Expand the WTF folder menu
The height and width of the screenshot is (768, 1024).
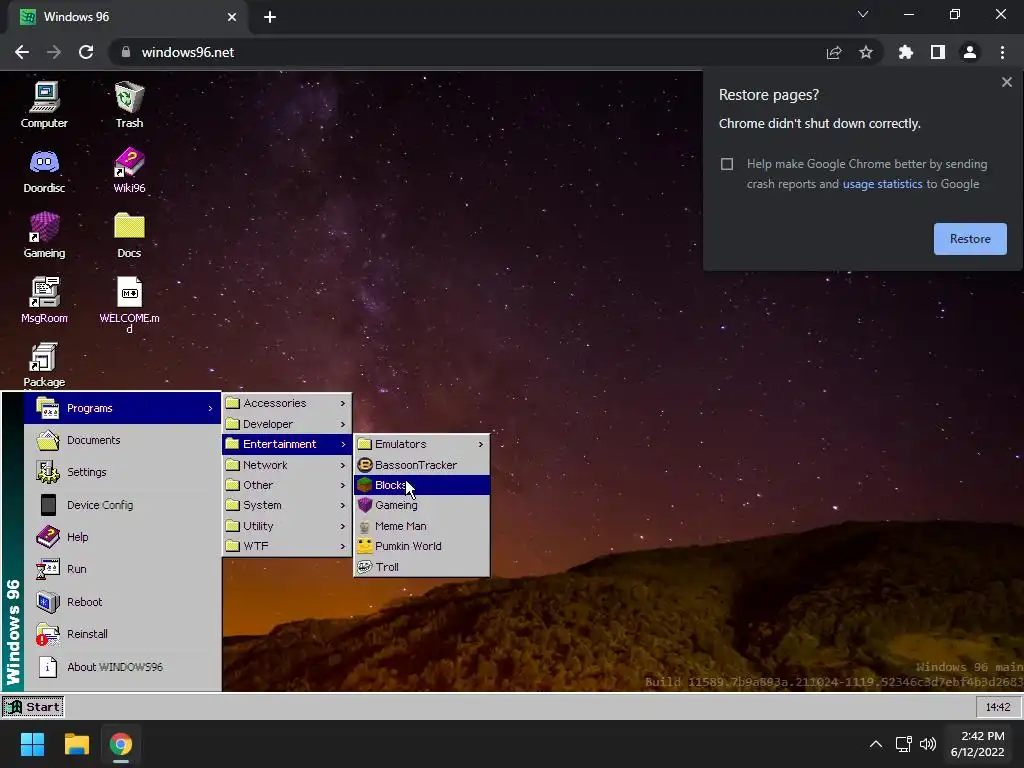(287, 547)
